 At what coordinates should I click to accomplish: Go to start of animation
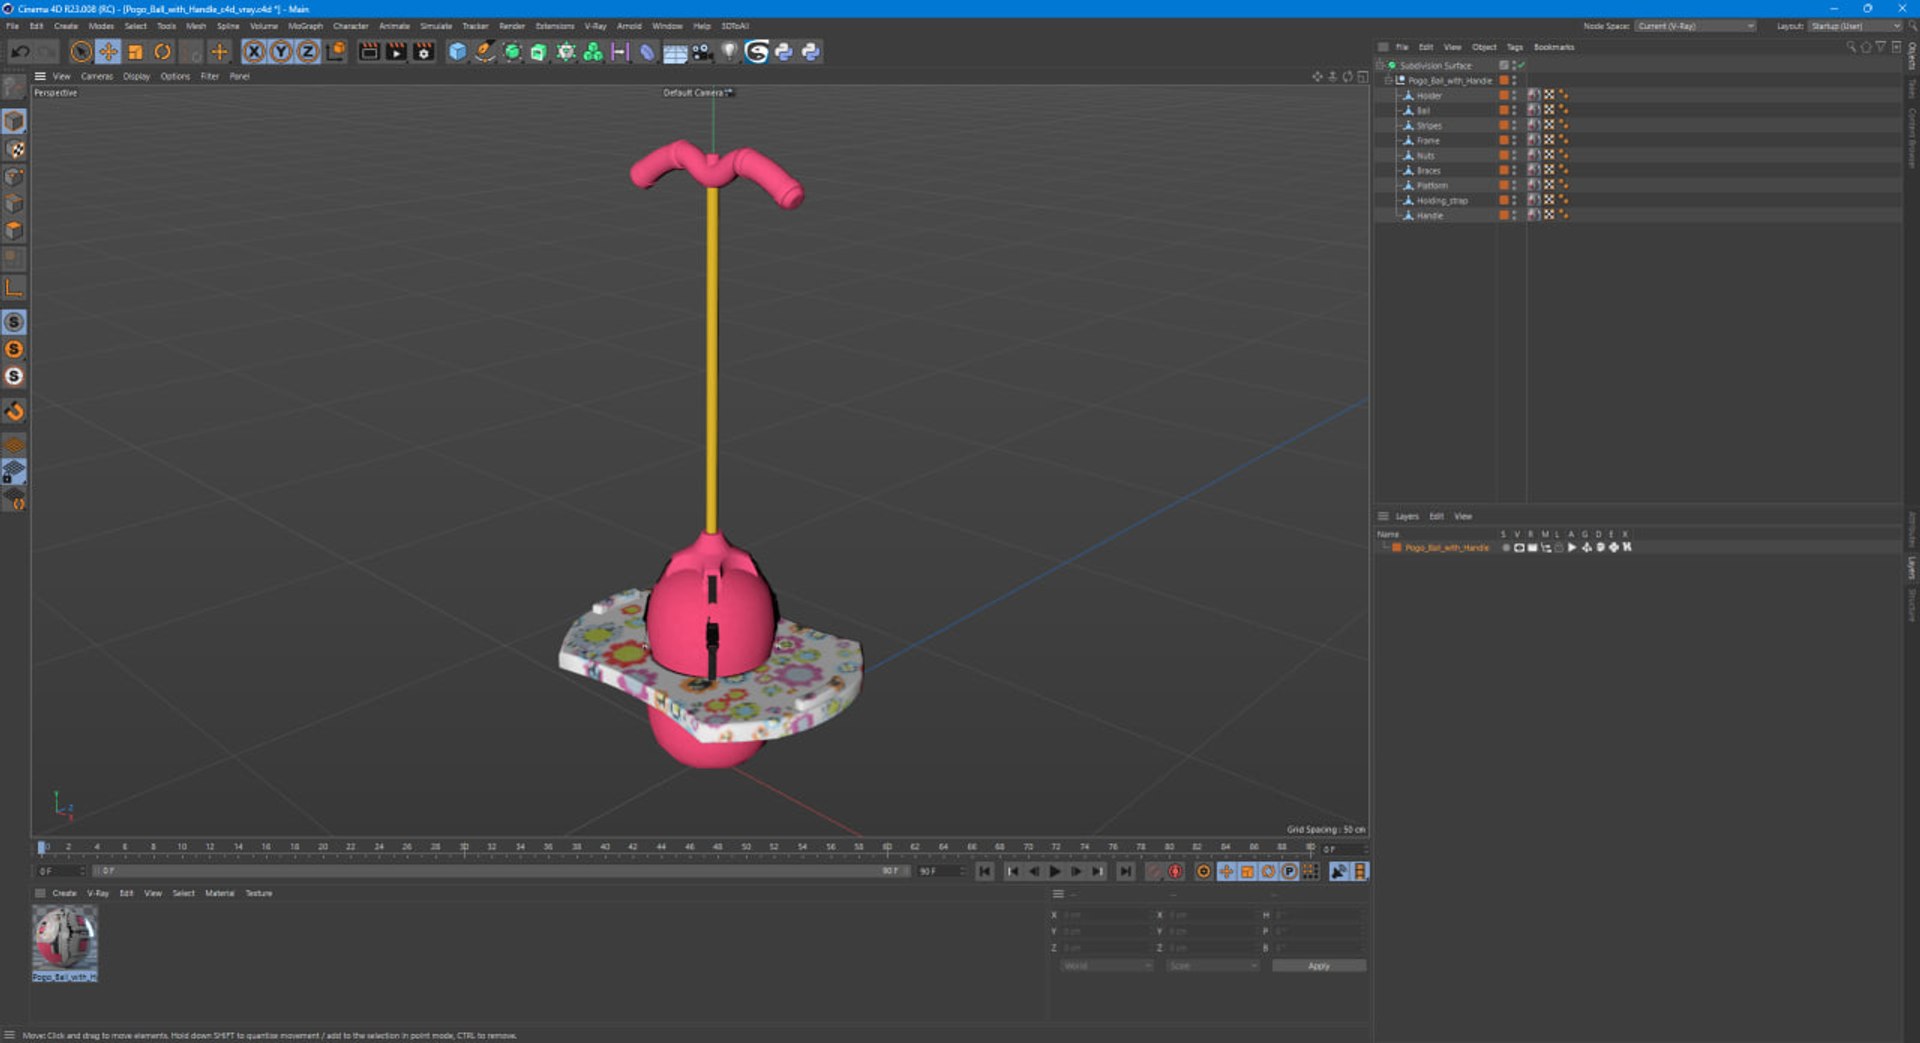[x=984, y=872]
